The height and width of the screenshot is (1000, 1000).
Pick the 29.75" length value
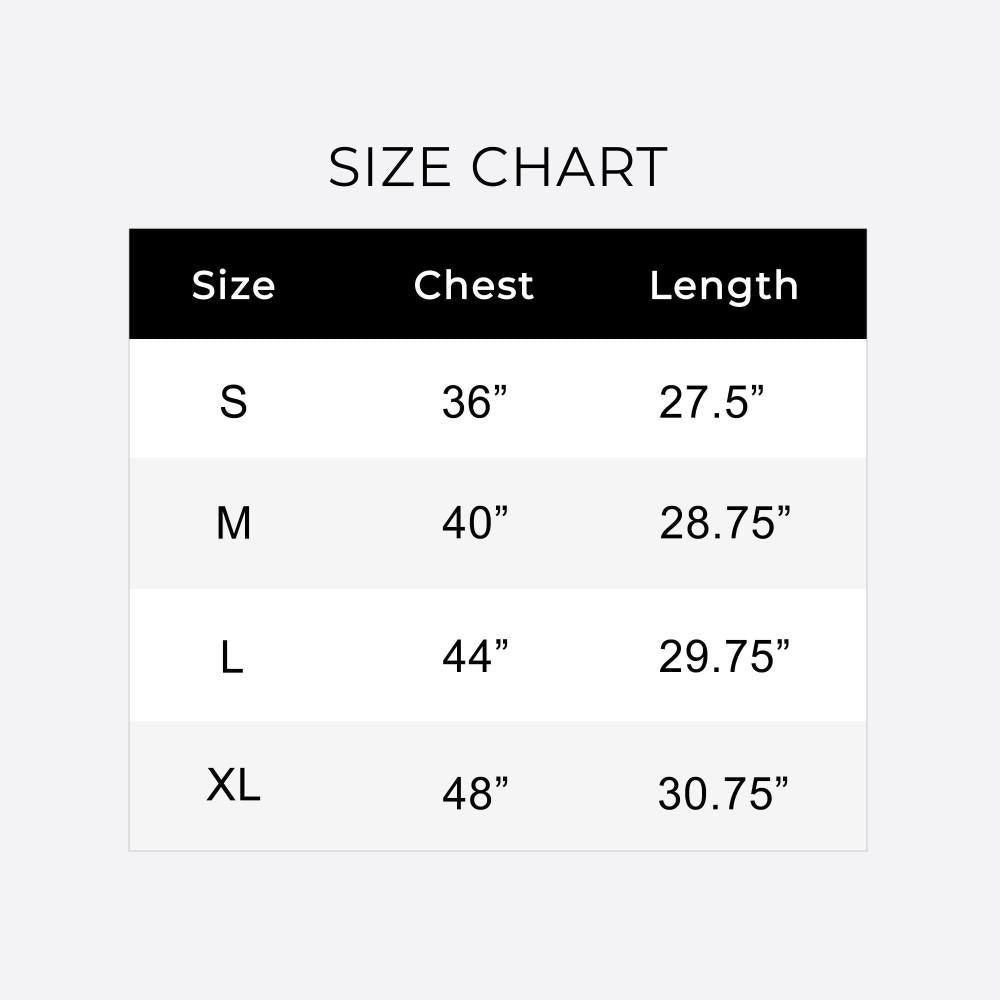tap(724, 657)
